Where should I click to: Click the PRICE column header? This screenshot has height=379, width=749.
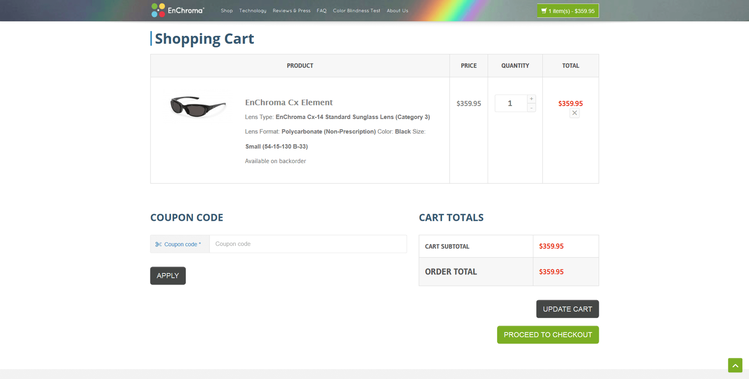coord(469,65)
